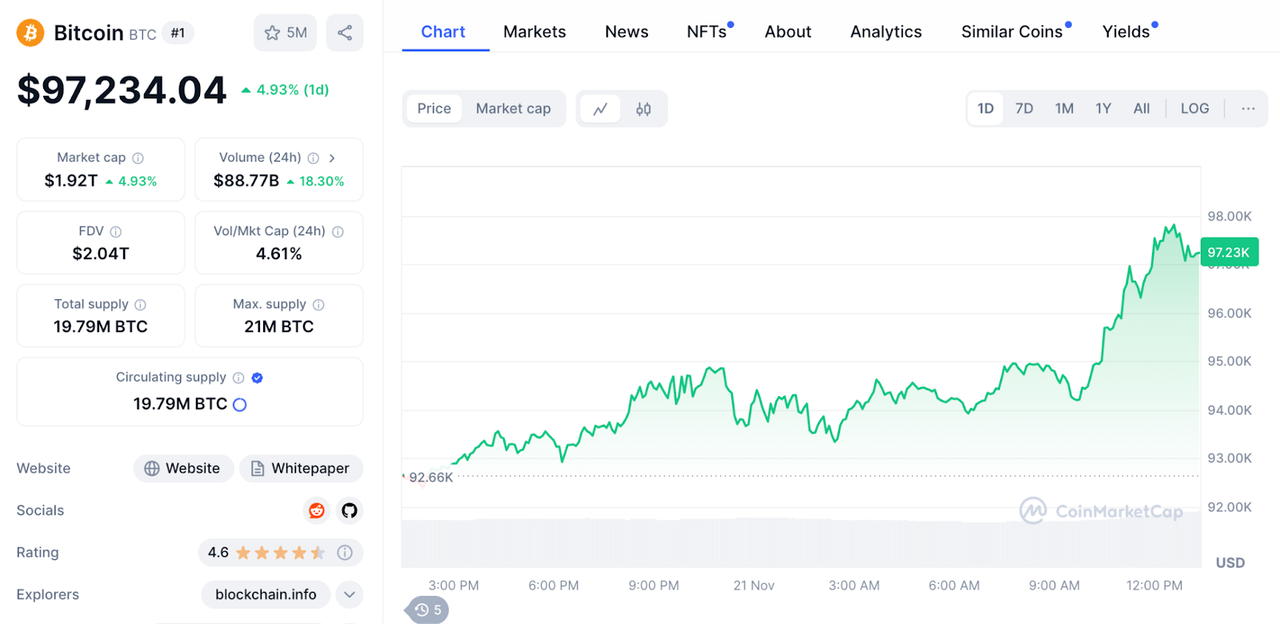Image resolution: width=1280 pixels, height=624 pixels.
Task: Click the Market cap info icon
Action: point(138,158)
